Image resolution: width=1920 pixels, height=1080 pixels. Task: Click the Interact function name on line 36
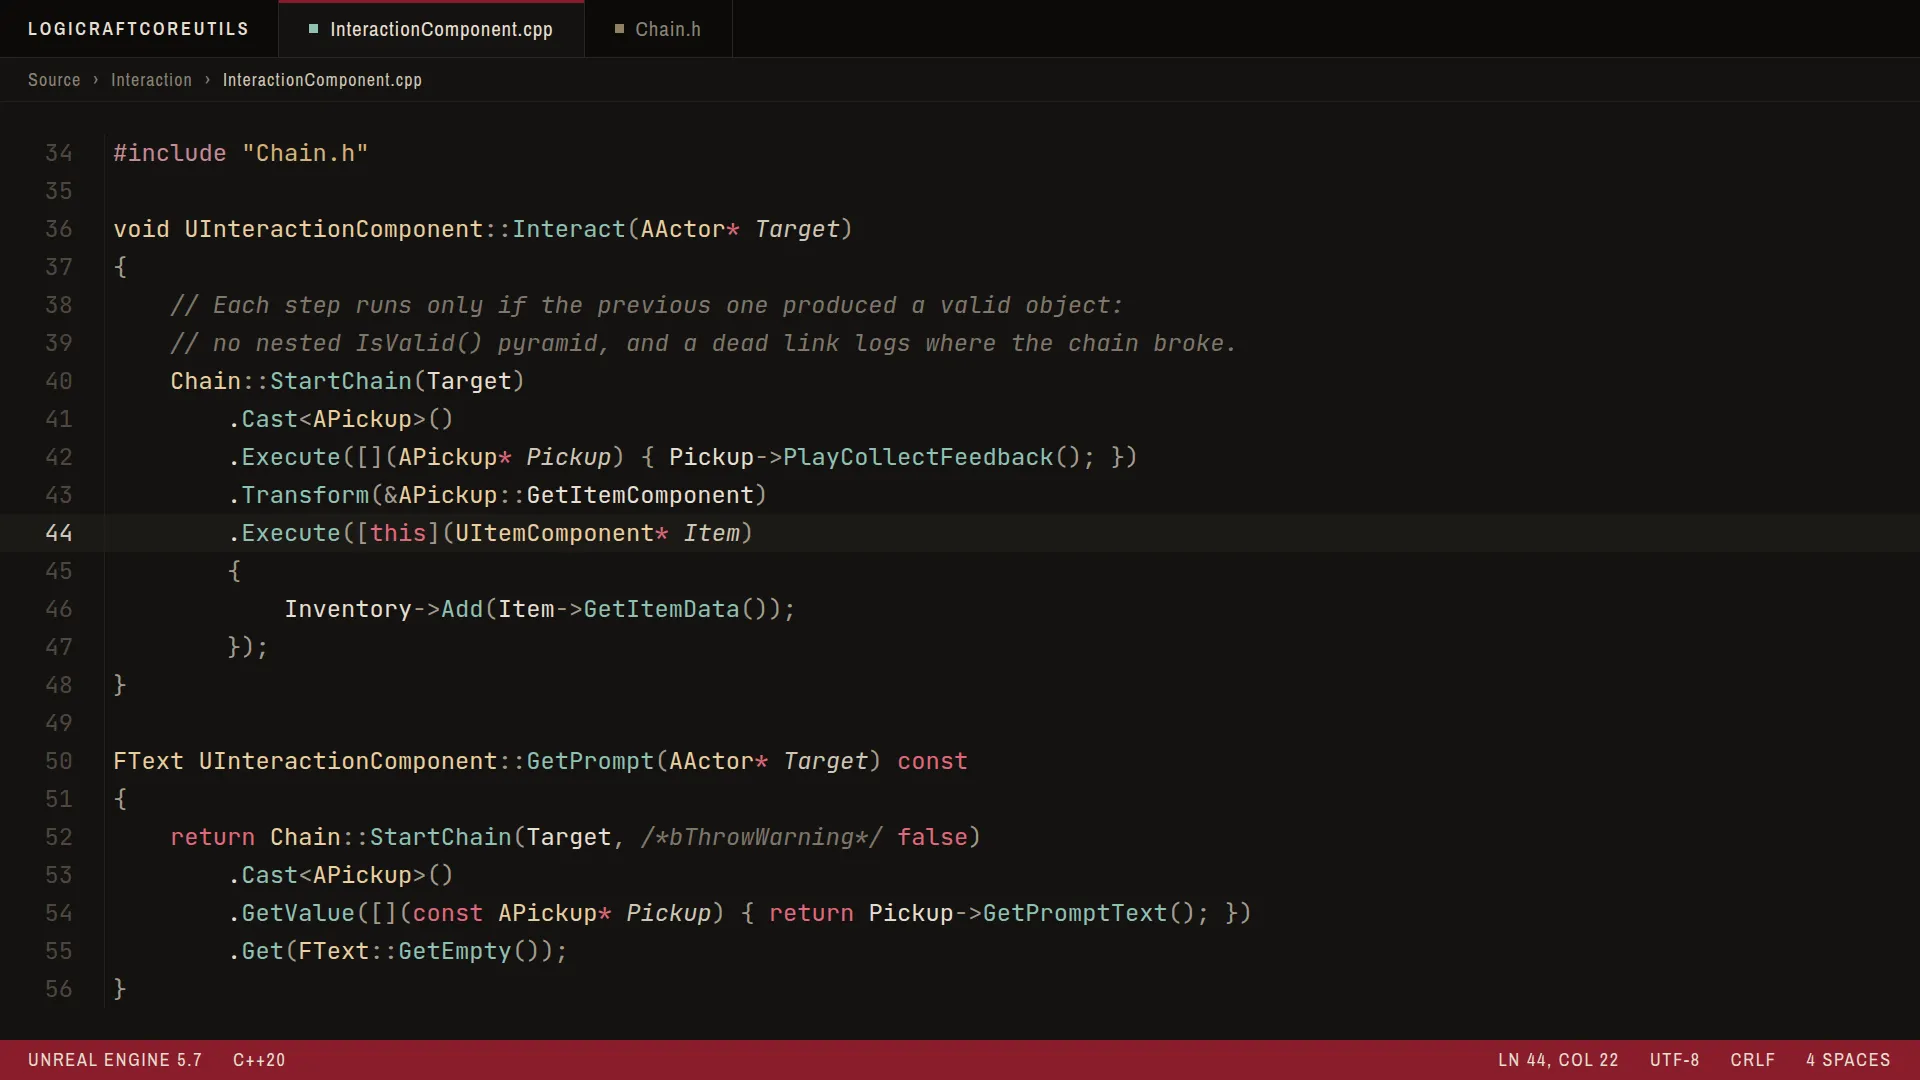click(x=569, y=229)
